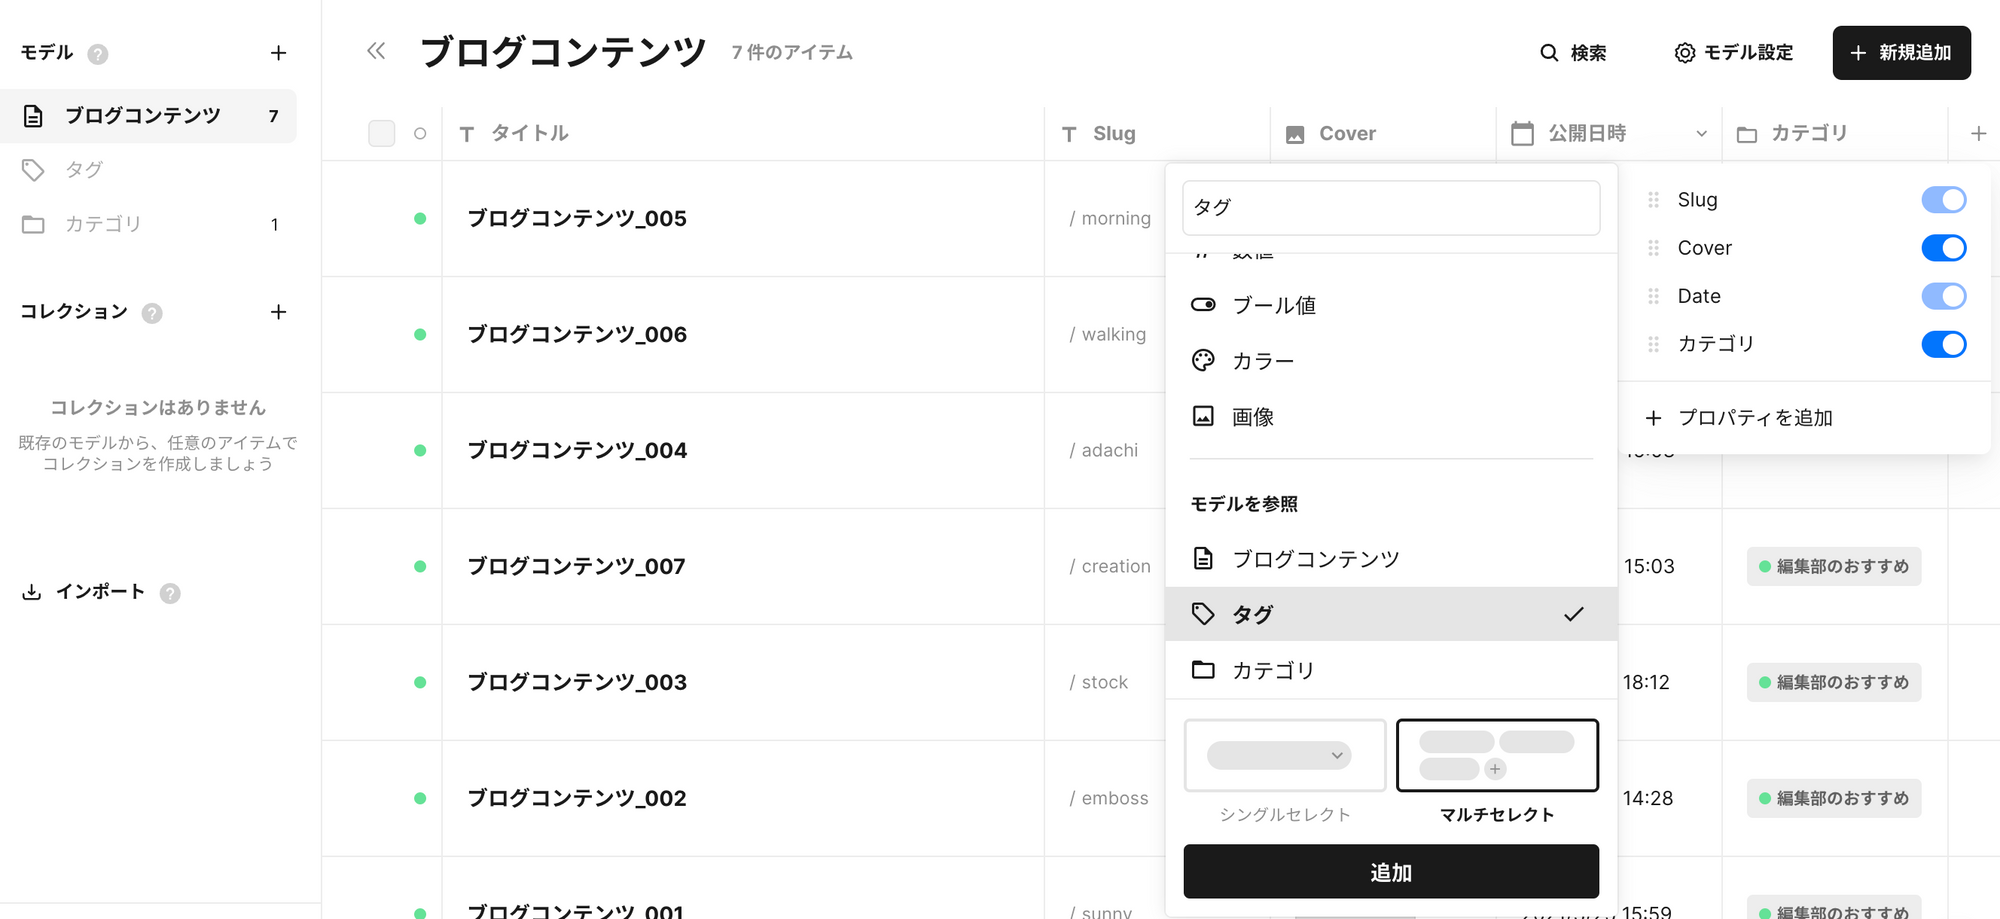This screenshot has width=2000, height=919.
Task: Open item ブログコンテンツ_002
Action: pyautogui.click(x=577, y=798)
